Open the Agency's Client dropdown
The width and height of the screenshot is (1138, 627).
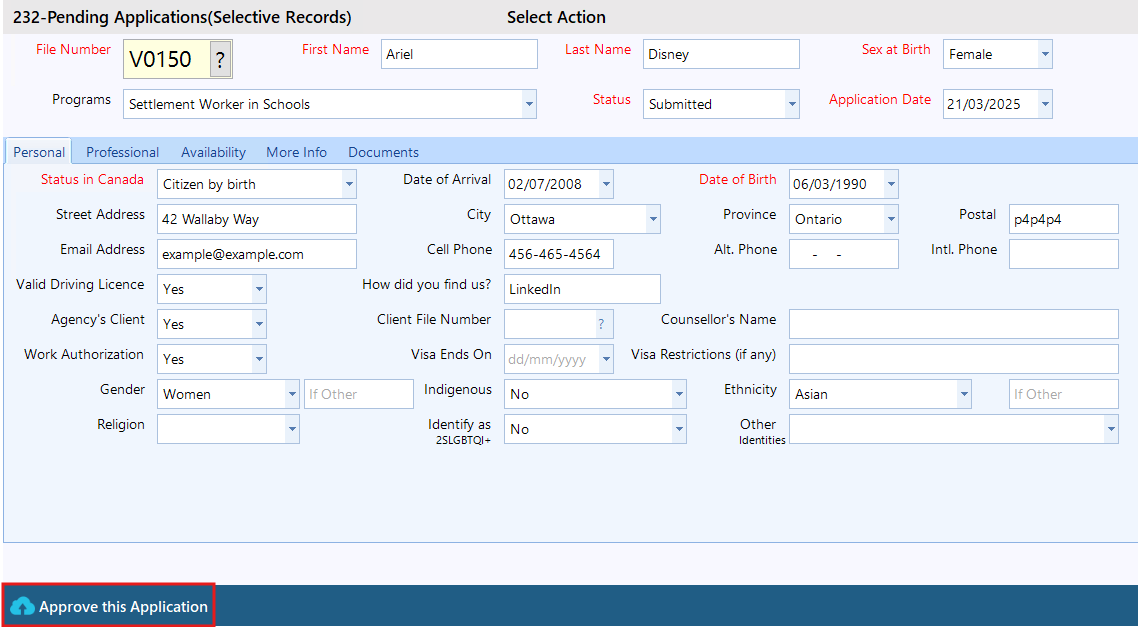[259, 324]
